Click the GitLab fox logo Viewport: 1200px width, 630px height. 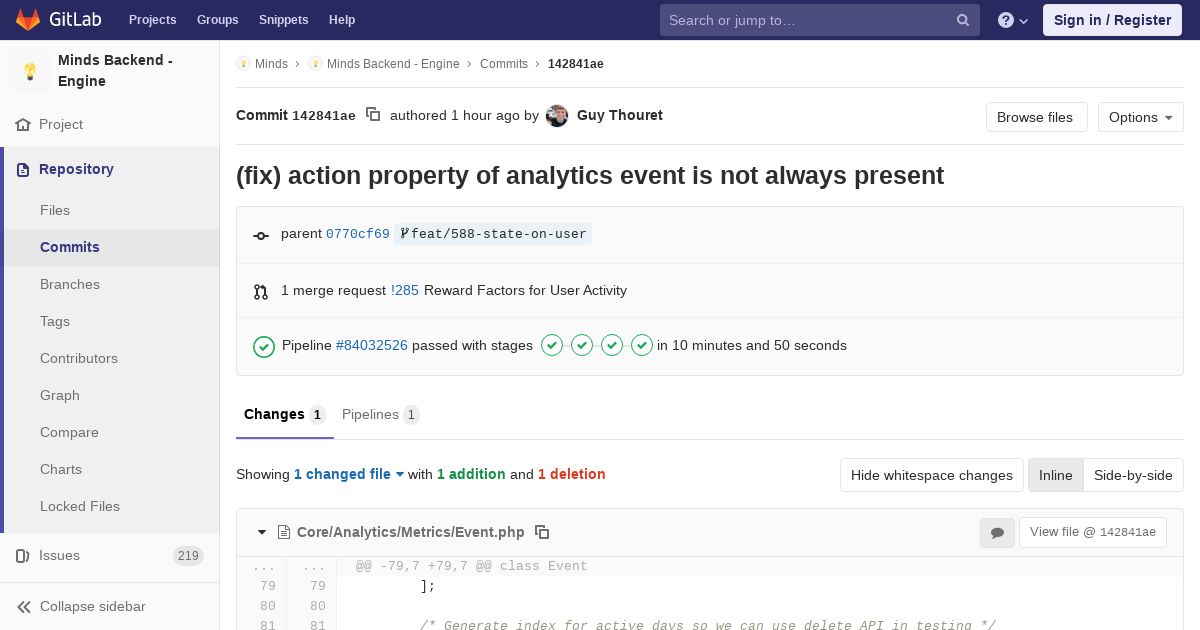tap(28, 20)
